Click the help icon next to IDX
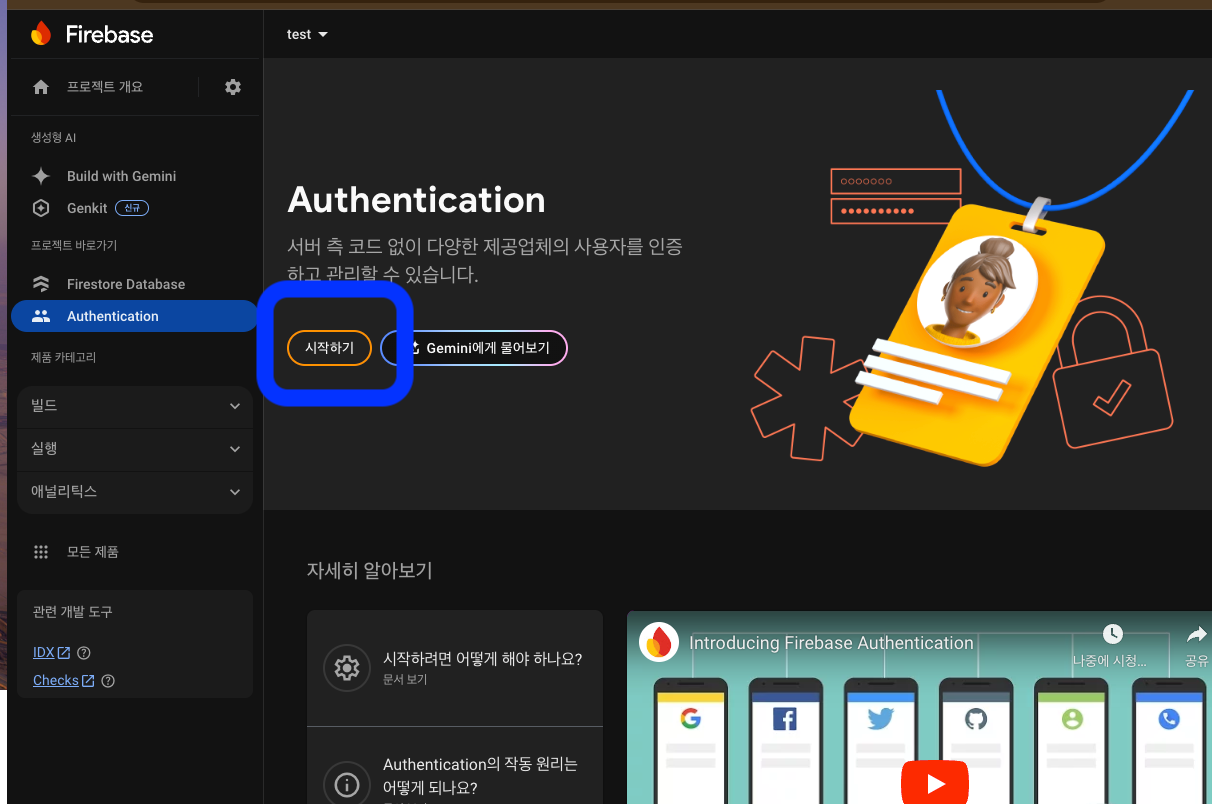The image size is (1212, 804). pyautogui.click(x=84, y=653)
